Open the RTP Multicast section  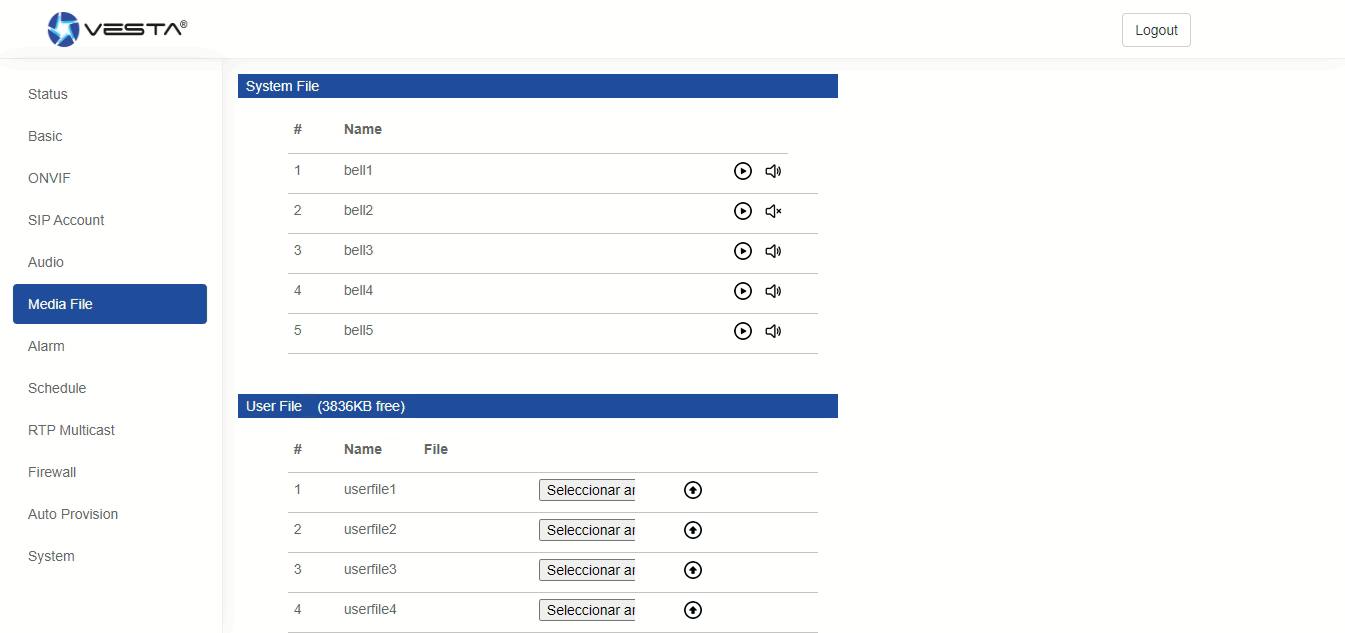tap(71, 430)
